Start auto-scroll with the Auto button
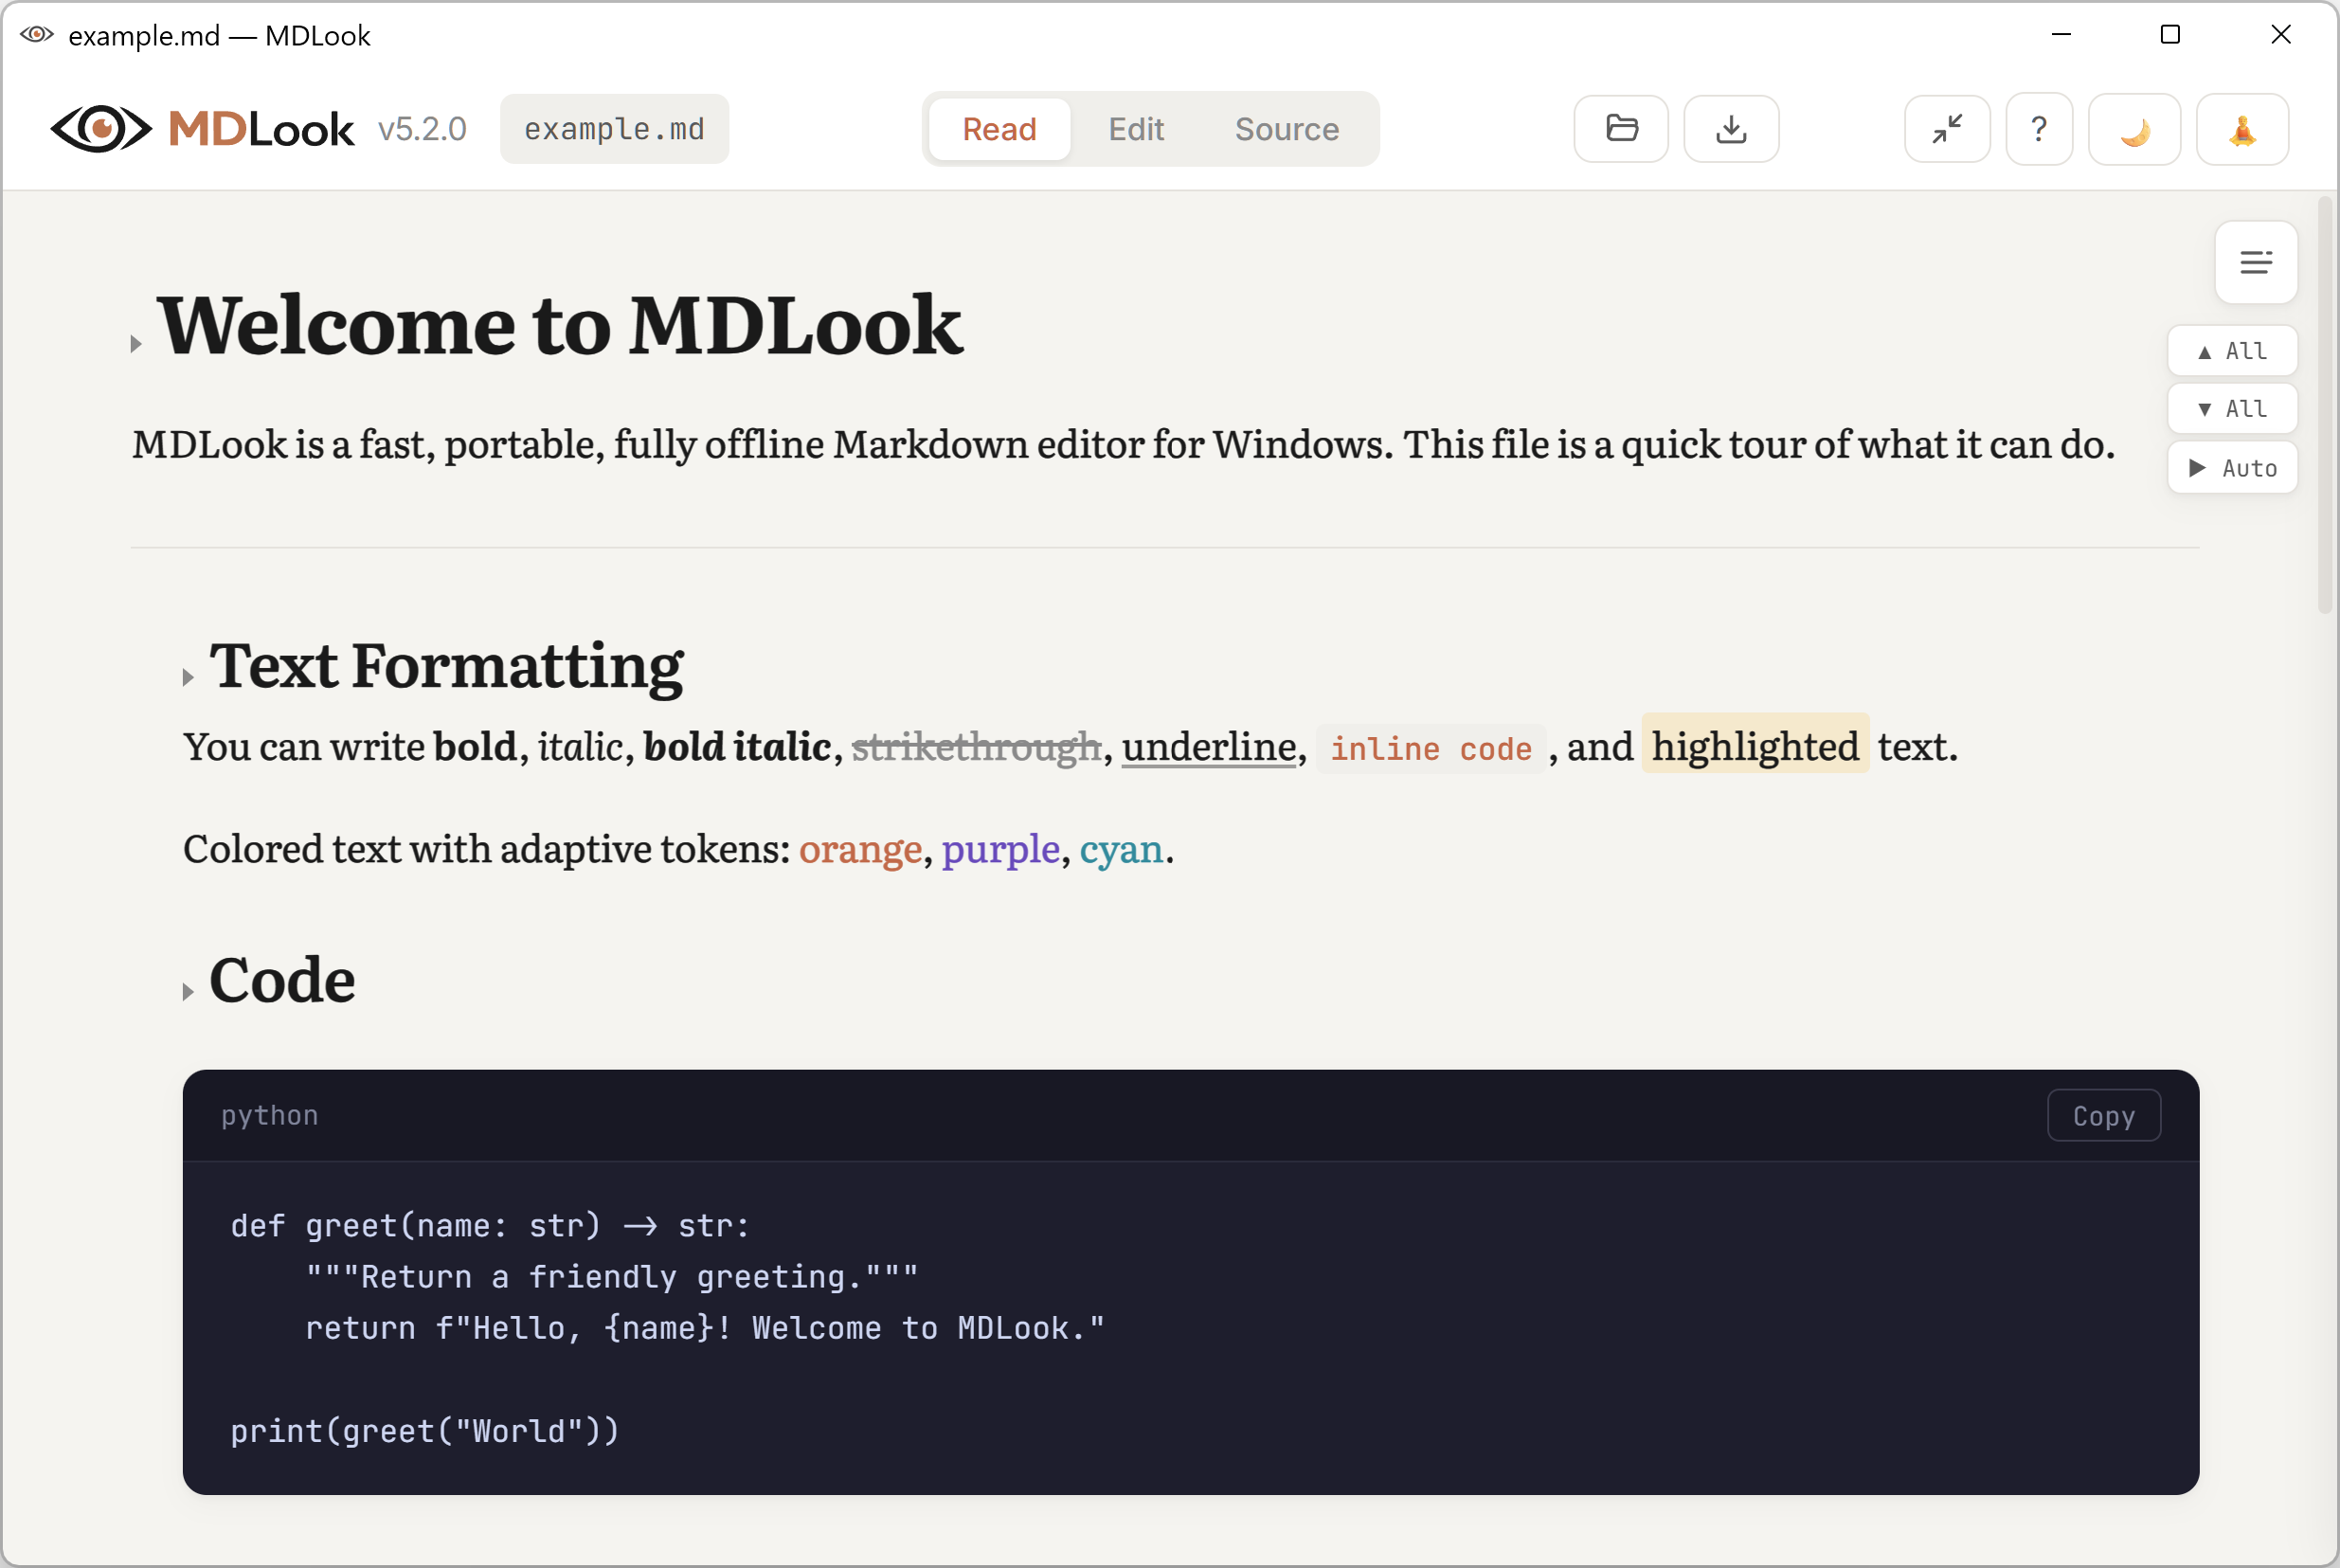2340x1568 pixels. tap(2231, 468)
